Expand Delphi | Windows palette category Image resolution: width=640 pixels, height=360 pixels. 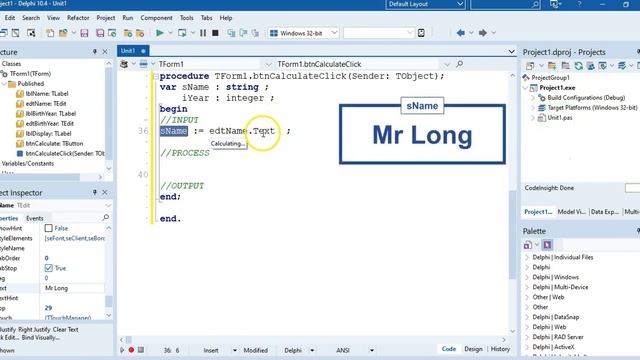pos(527,277)
